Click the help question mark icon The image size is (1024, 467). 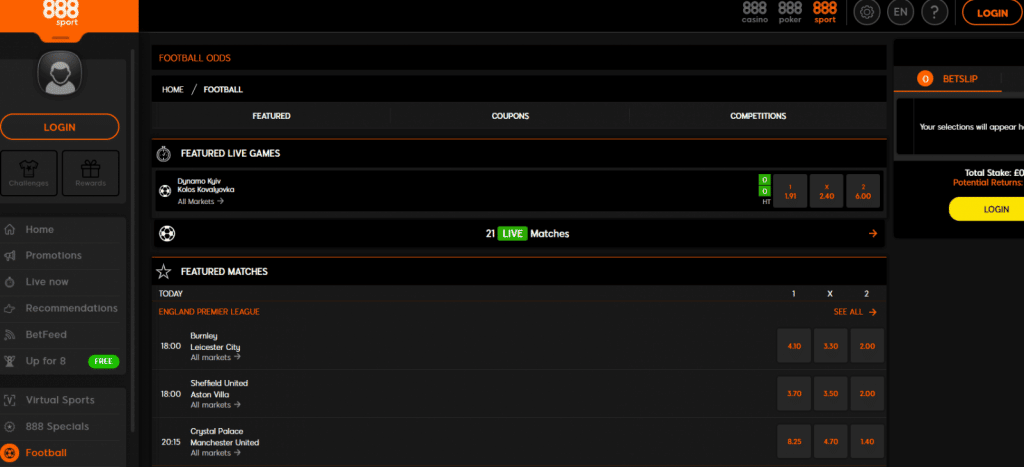point(933,13)
